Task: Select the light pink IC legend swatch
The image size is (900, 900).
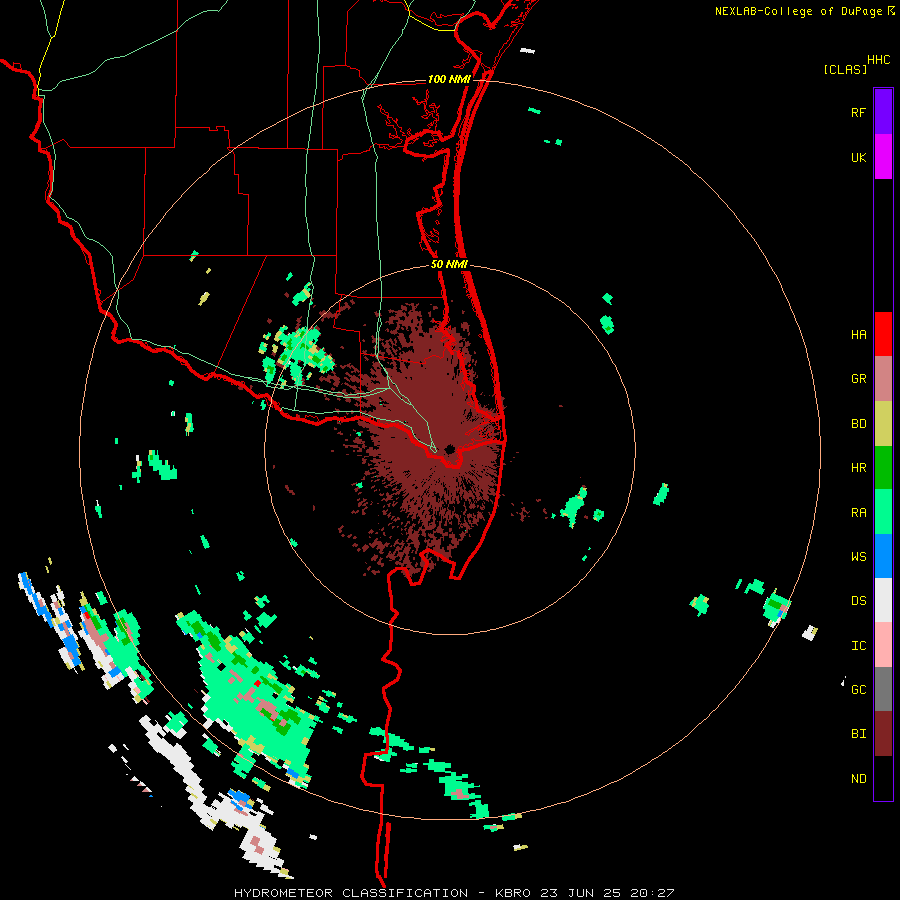Action: (883, 645)
